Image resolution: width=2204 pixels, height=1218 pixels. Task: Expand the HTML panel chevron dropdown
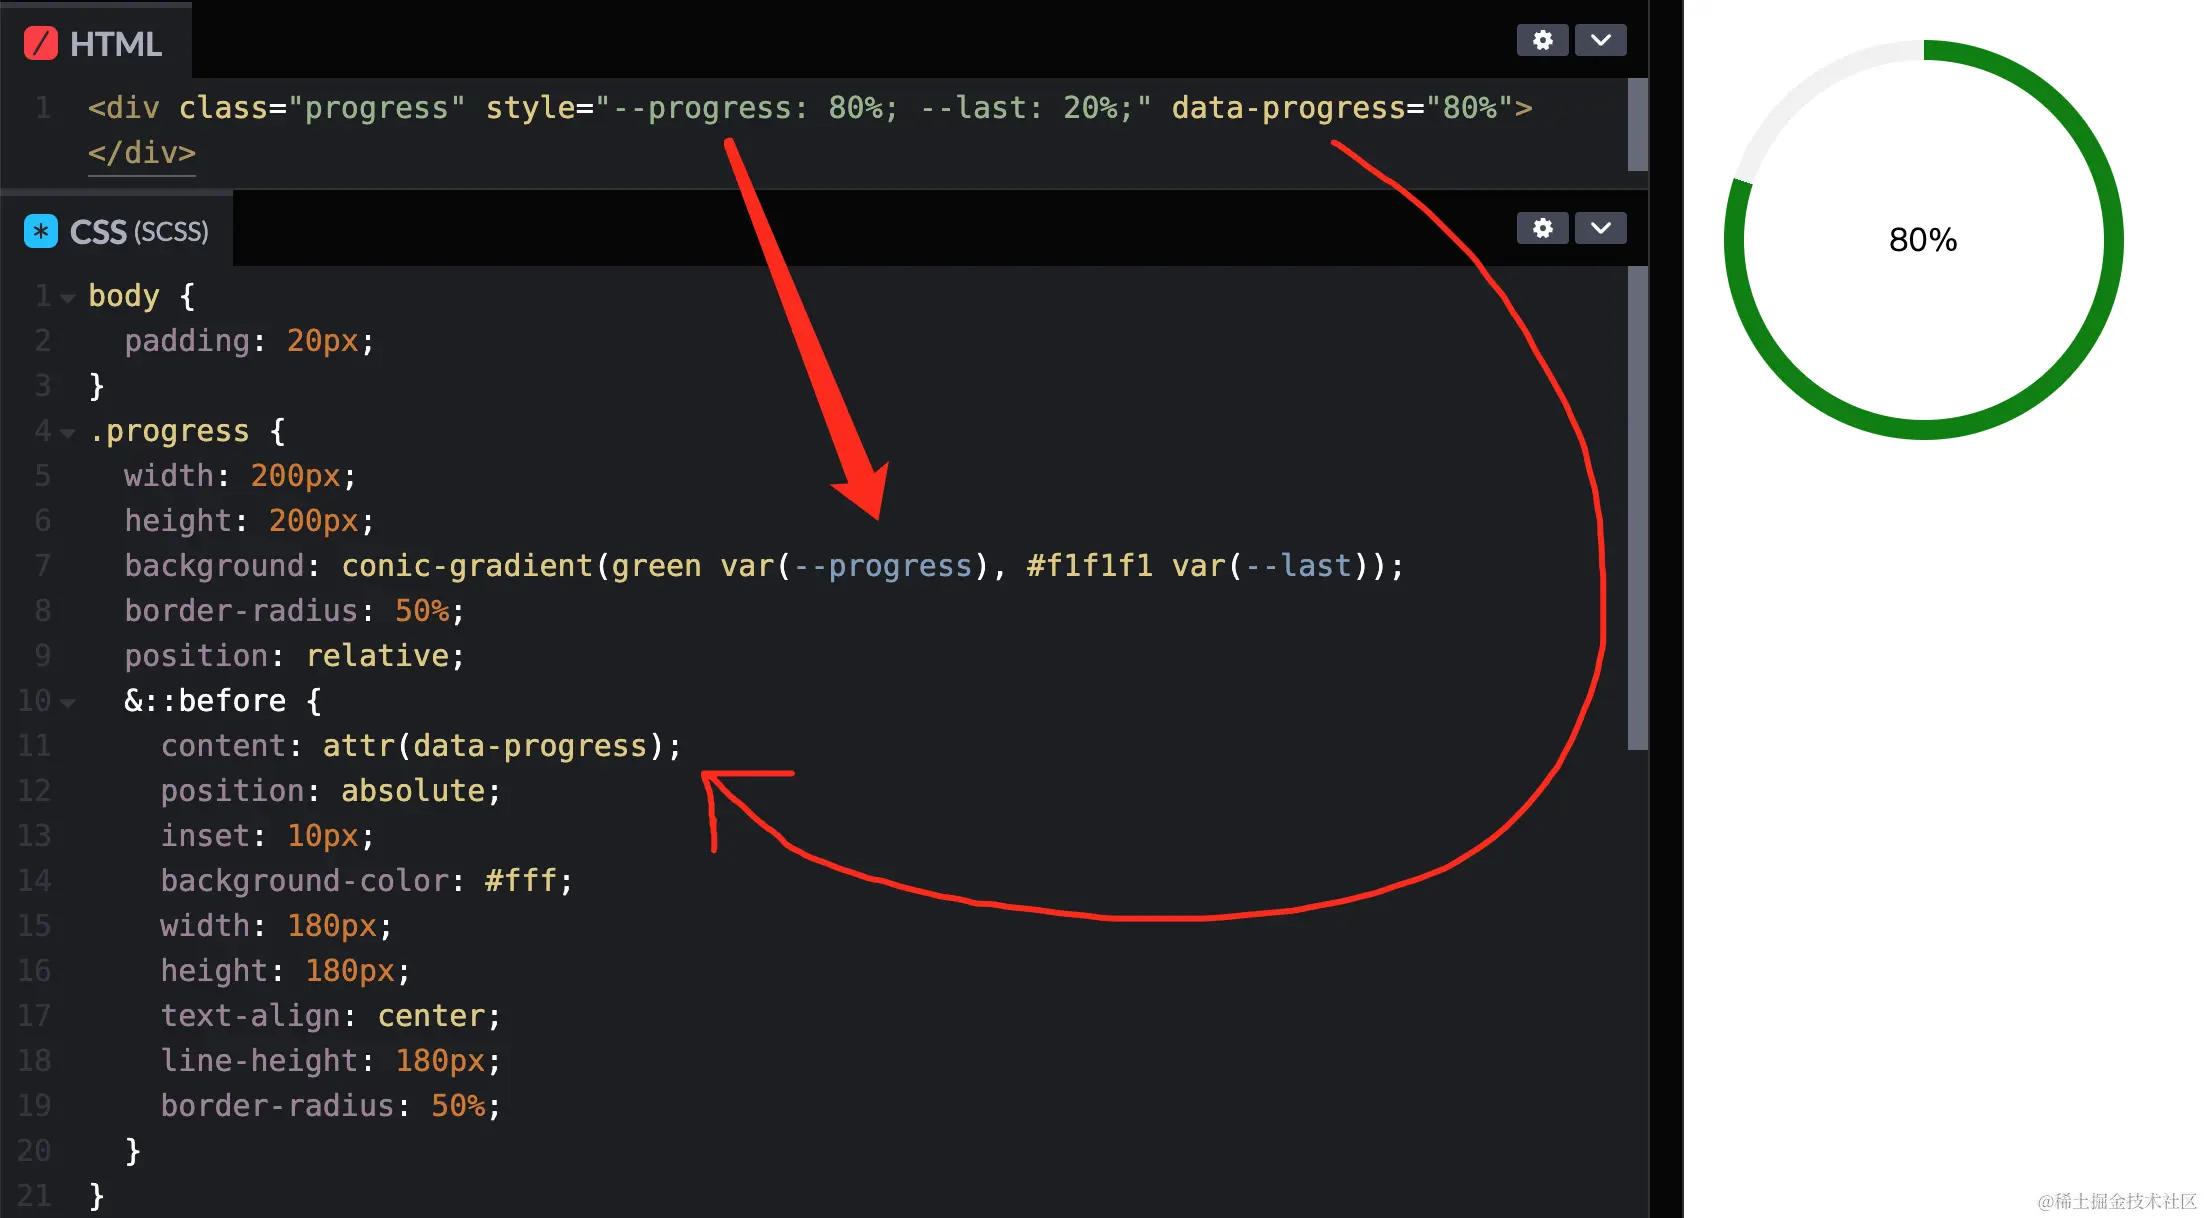click(x=1600, y=40)
